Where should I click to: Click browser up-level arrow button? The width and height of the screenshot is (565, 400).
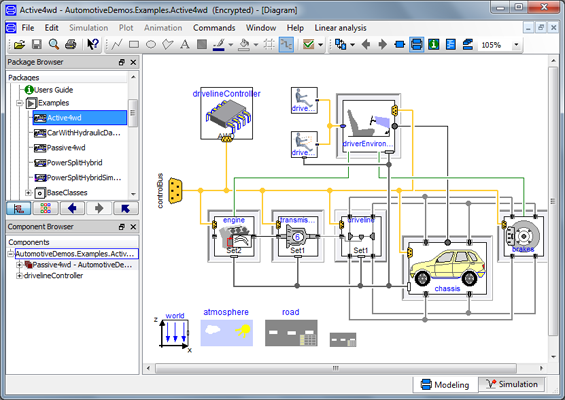[x=125, y=208]
